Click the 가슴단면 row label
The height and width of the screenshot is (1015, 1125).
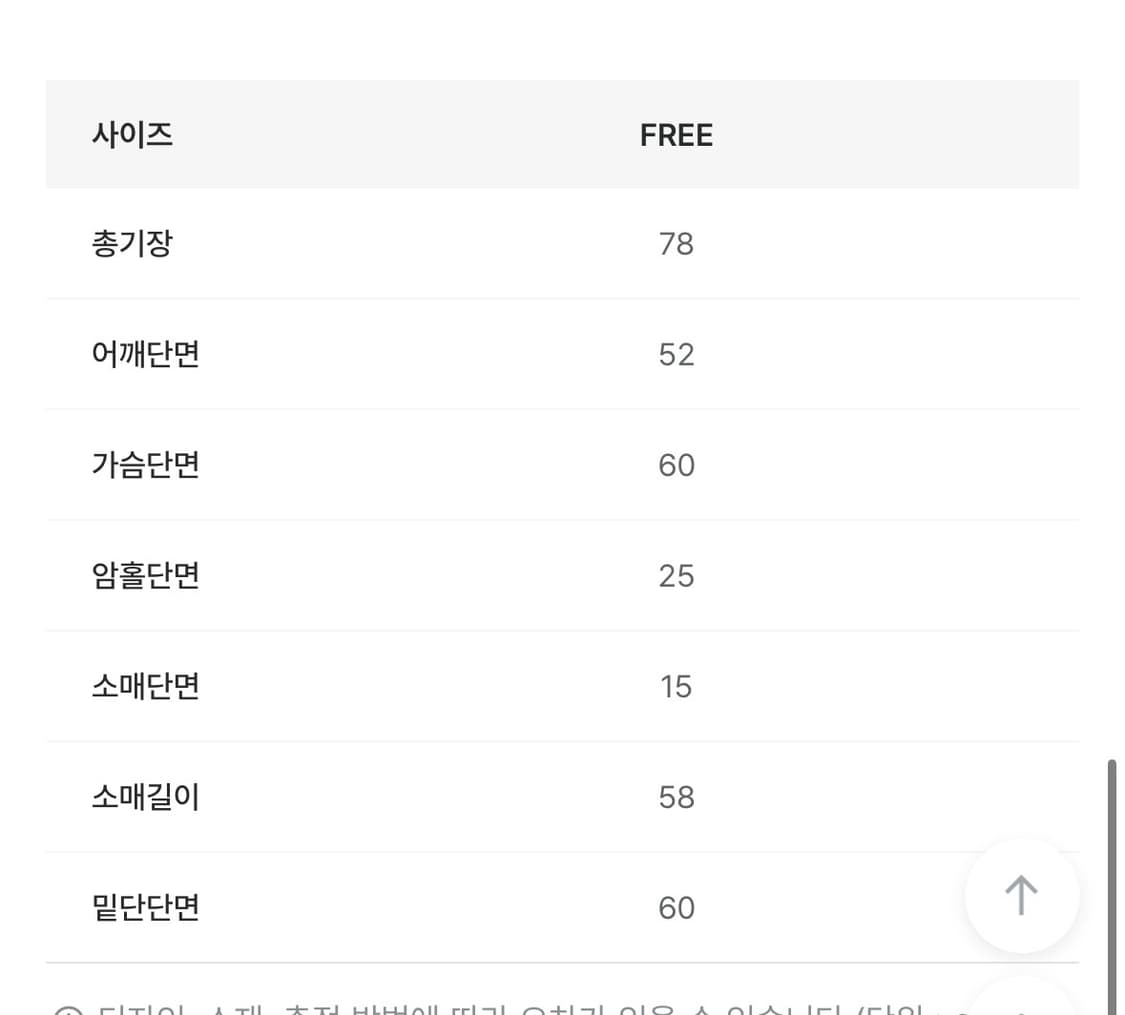(144, 464)
